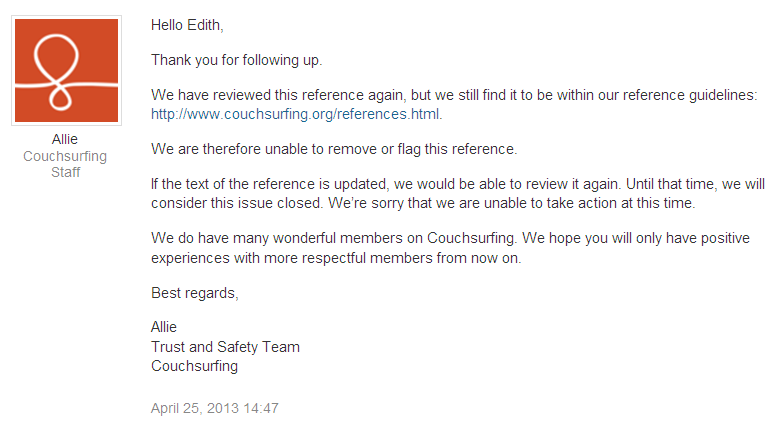Click the April 25, 2013 14:47 timestamp
This screenshot has height=438, width=784.
(x=214, y=408)
